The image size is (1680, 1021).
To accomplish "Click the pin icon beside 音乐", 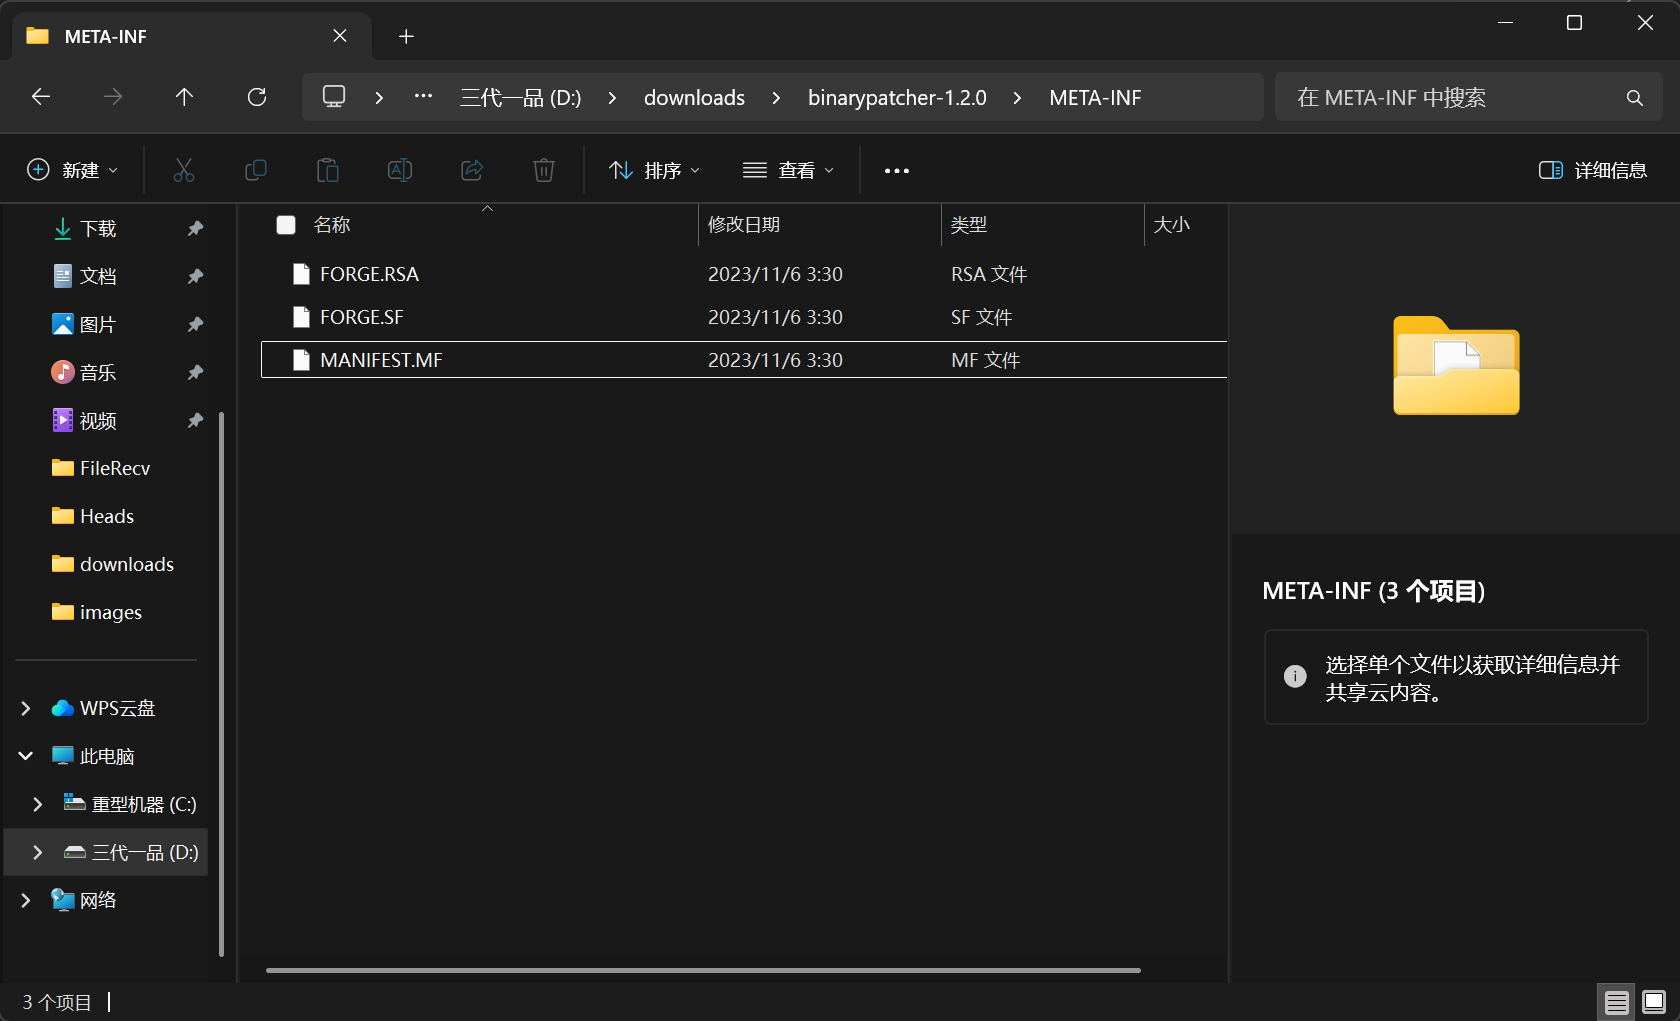I will [x=195, y=373].
